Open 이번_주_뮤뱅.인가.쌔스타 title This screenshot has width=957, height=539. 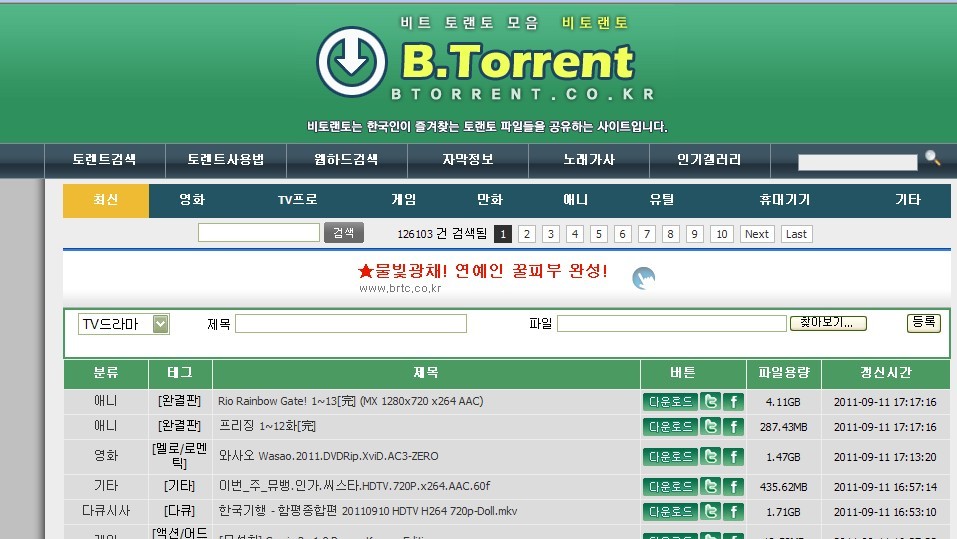(x=355, y=486)
